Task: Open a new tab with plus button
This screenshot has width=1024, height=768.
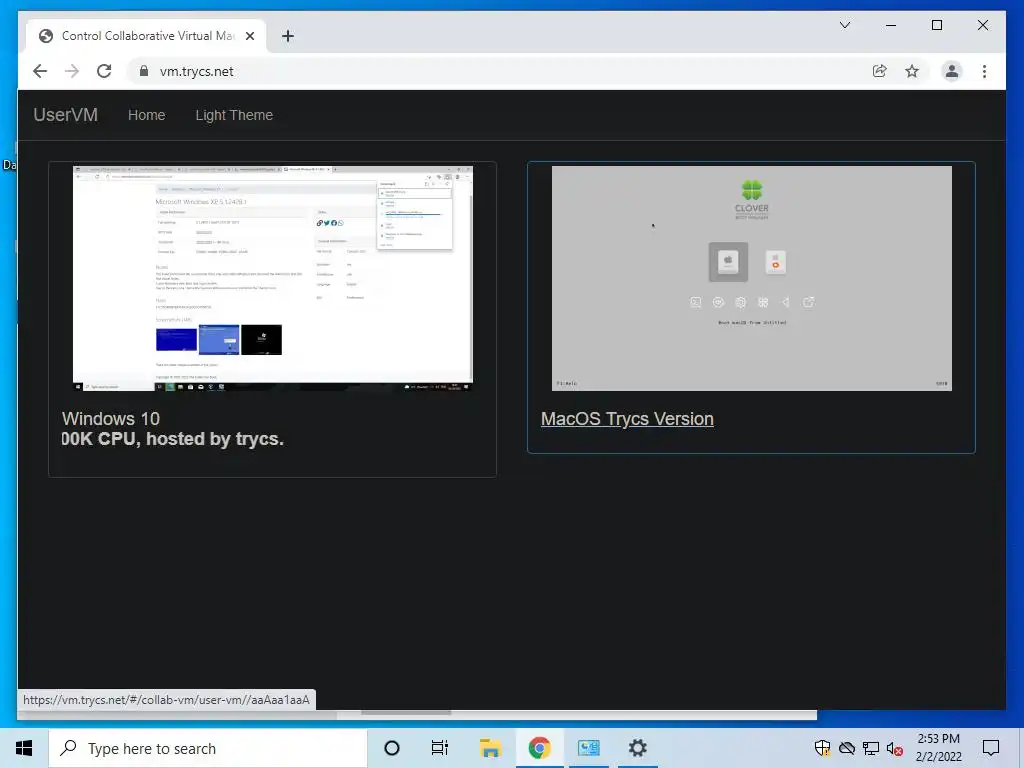Action: click(x=287, y=36)
